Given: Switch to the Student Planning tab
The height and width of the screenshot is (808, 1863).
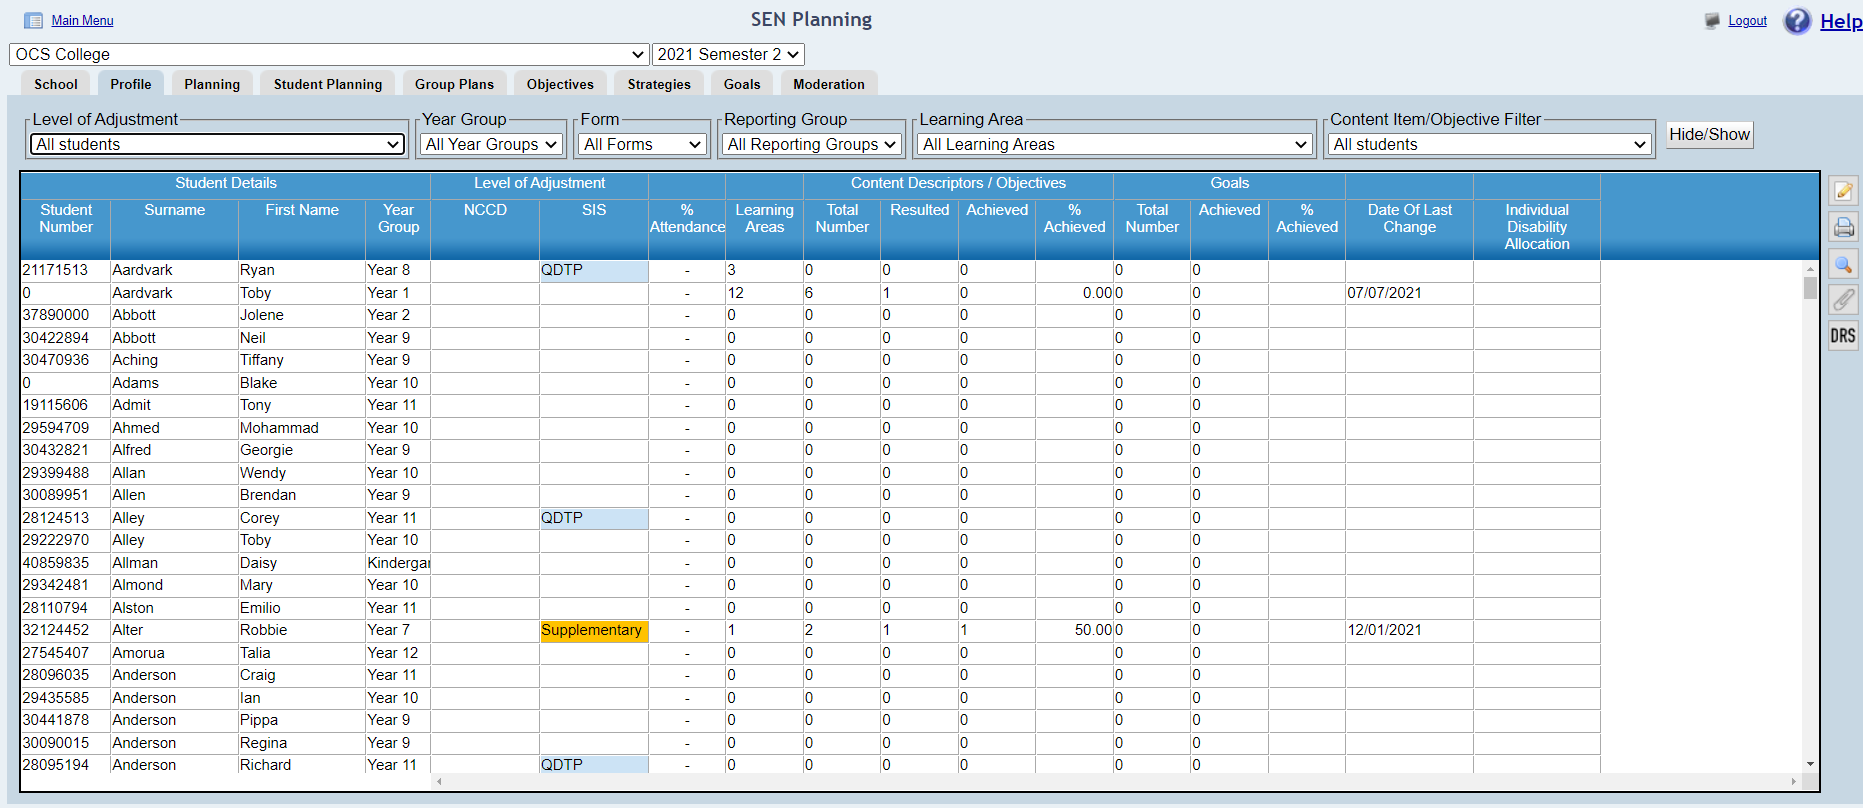Looking at the screenshot, I should pos(328,85).
